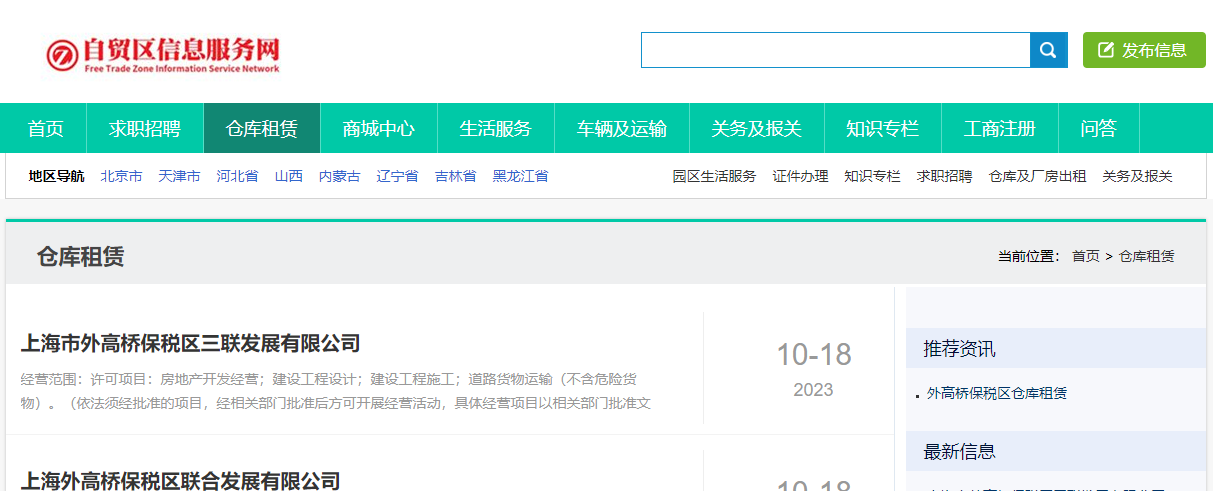The image size is (1213, 491).
Task: Click the 推荐资讯 sidebar heading
Action: (x=959, y=349)
